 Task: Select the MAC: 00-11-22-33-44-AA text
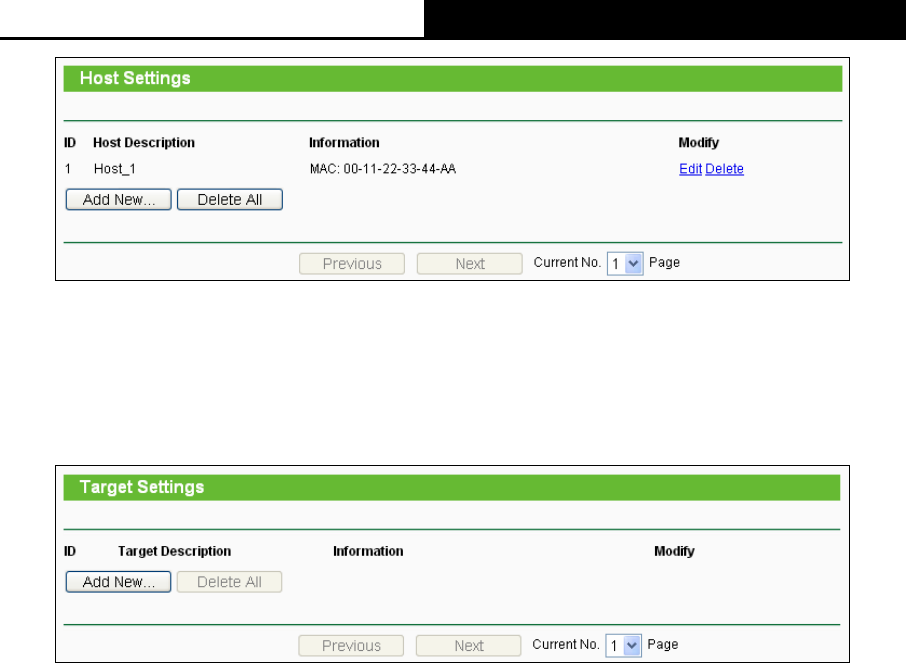[383, 169]
